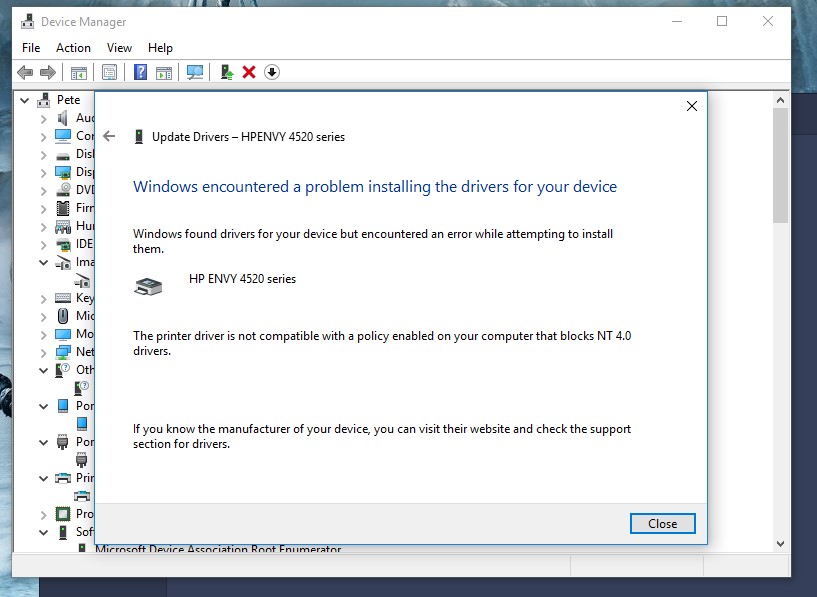
Task: Expand the Audio inputs tree category
Action: tap(44, 119)
